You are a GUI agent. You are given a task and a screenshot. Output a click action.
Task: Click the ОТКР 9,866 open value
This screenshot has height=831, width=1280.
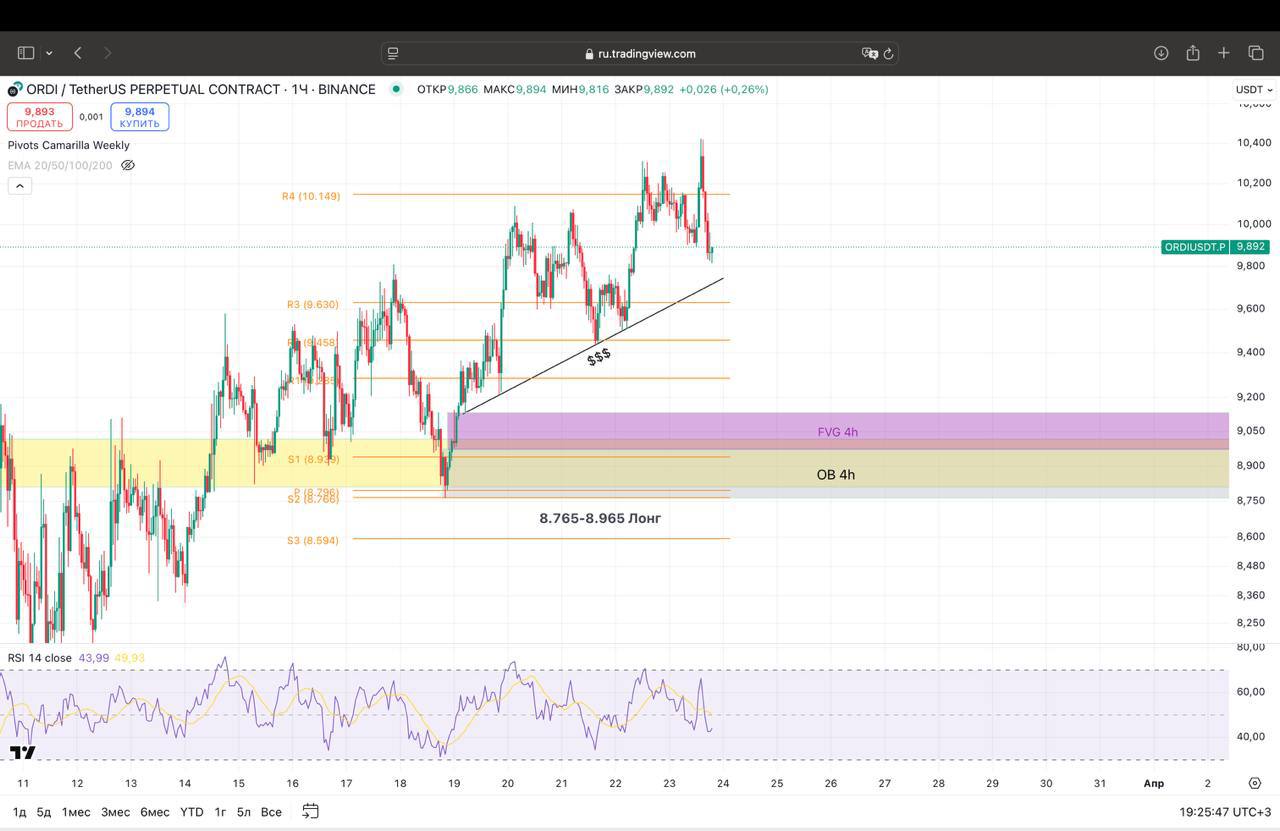click(448, 89)
